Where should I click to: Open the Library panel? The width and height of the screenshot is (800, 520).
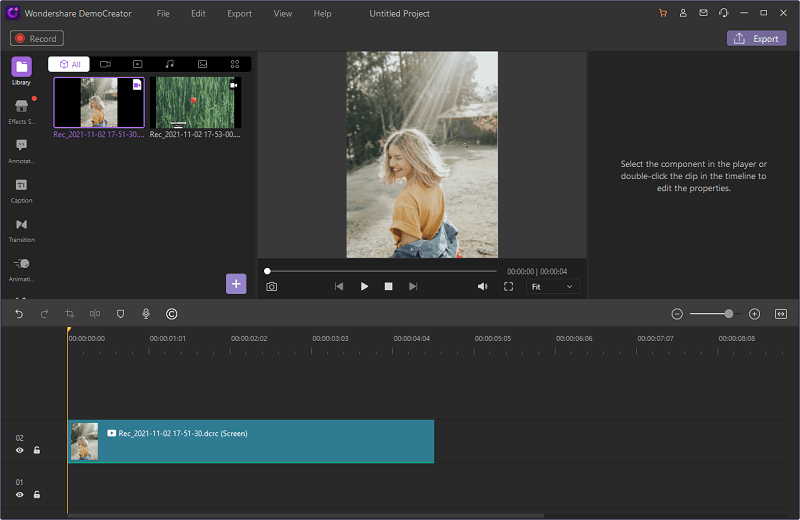(x=21, y=71)
